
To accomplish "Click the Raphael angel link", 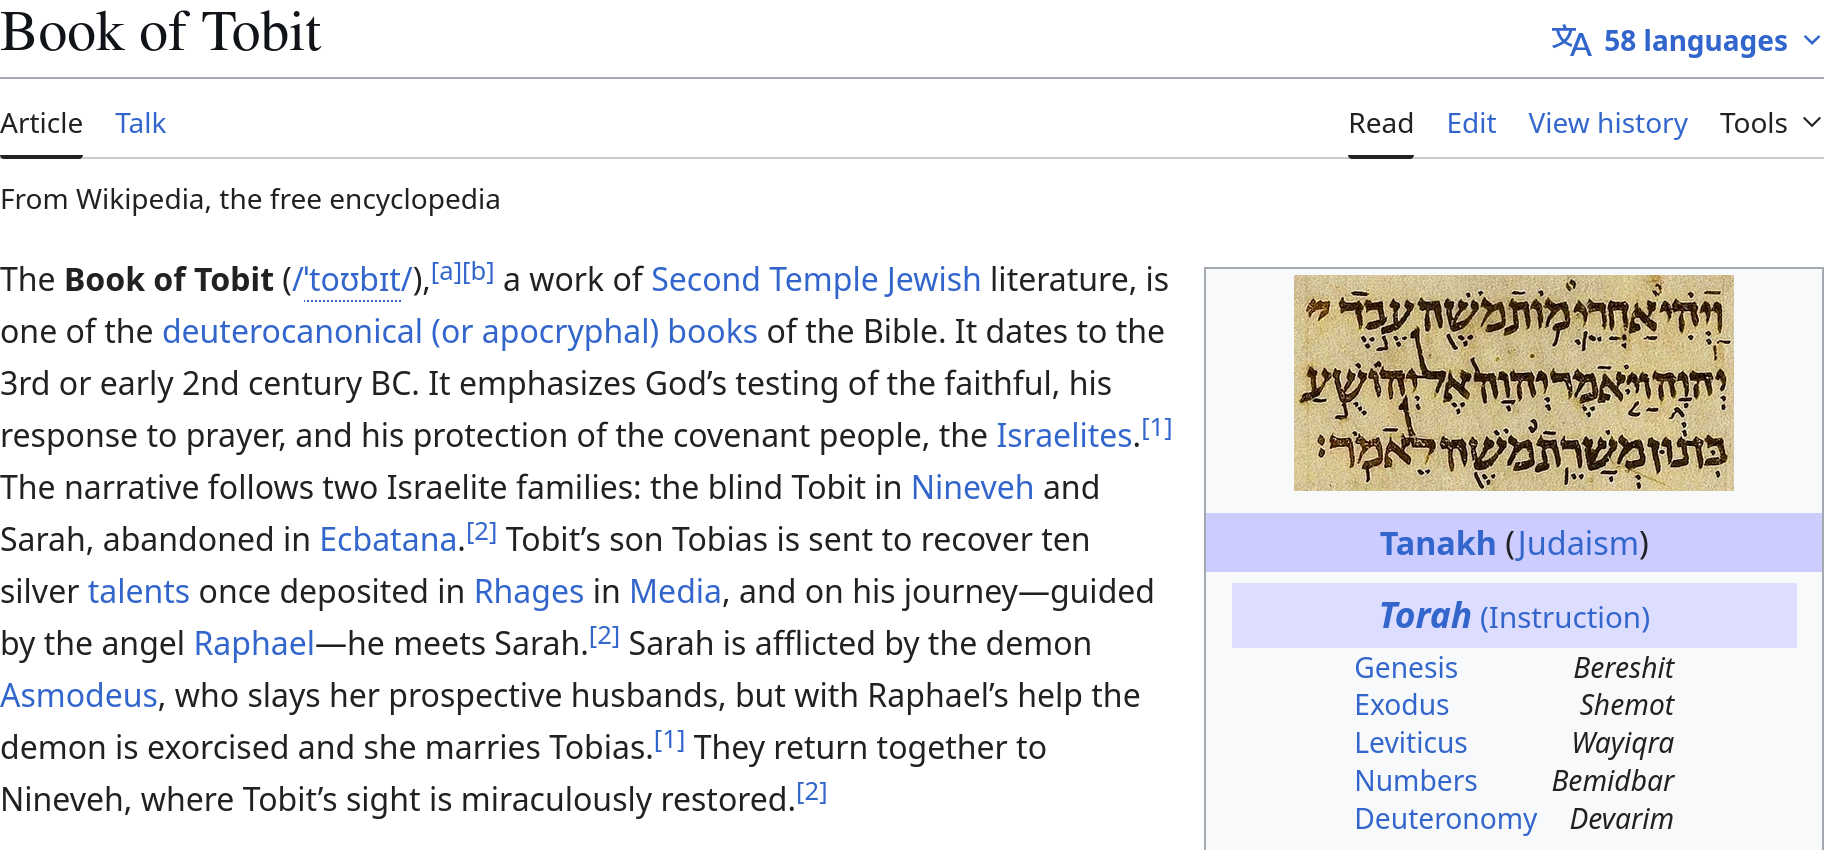I will click(254, 643).
